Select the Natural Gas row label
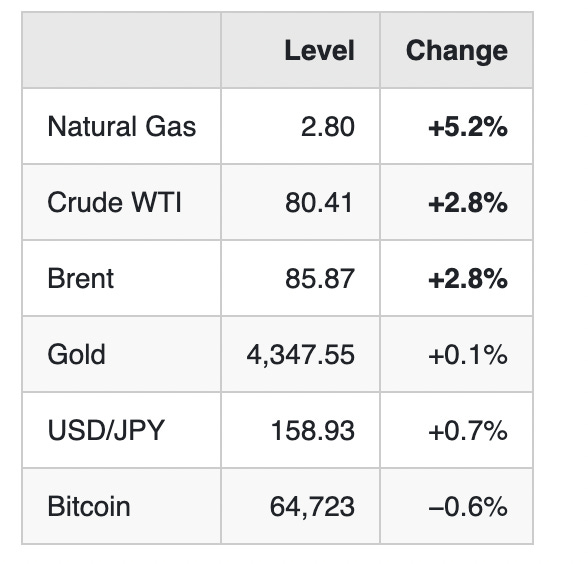This screenshot has width=588, height=564. pyautogui.click(x=122, y=126)
